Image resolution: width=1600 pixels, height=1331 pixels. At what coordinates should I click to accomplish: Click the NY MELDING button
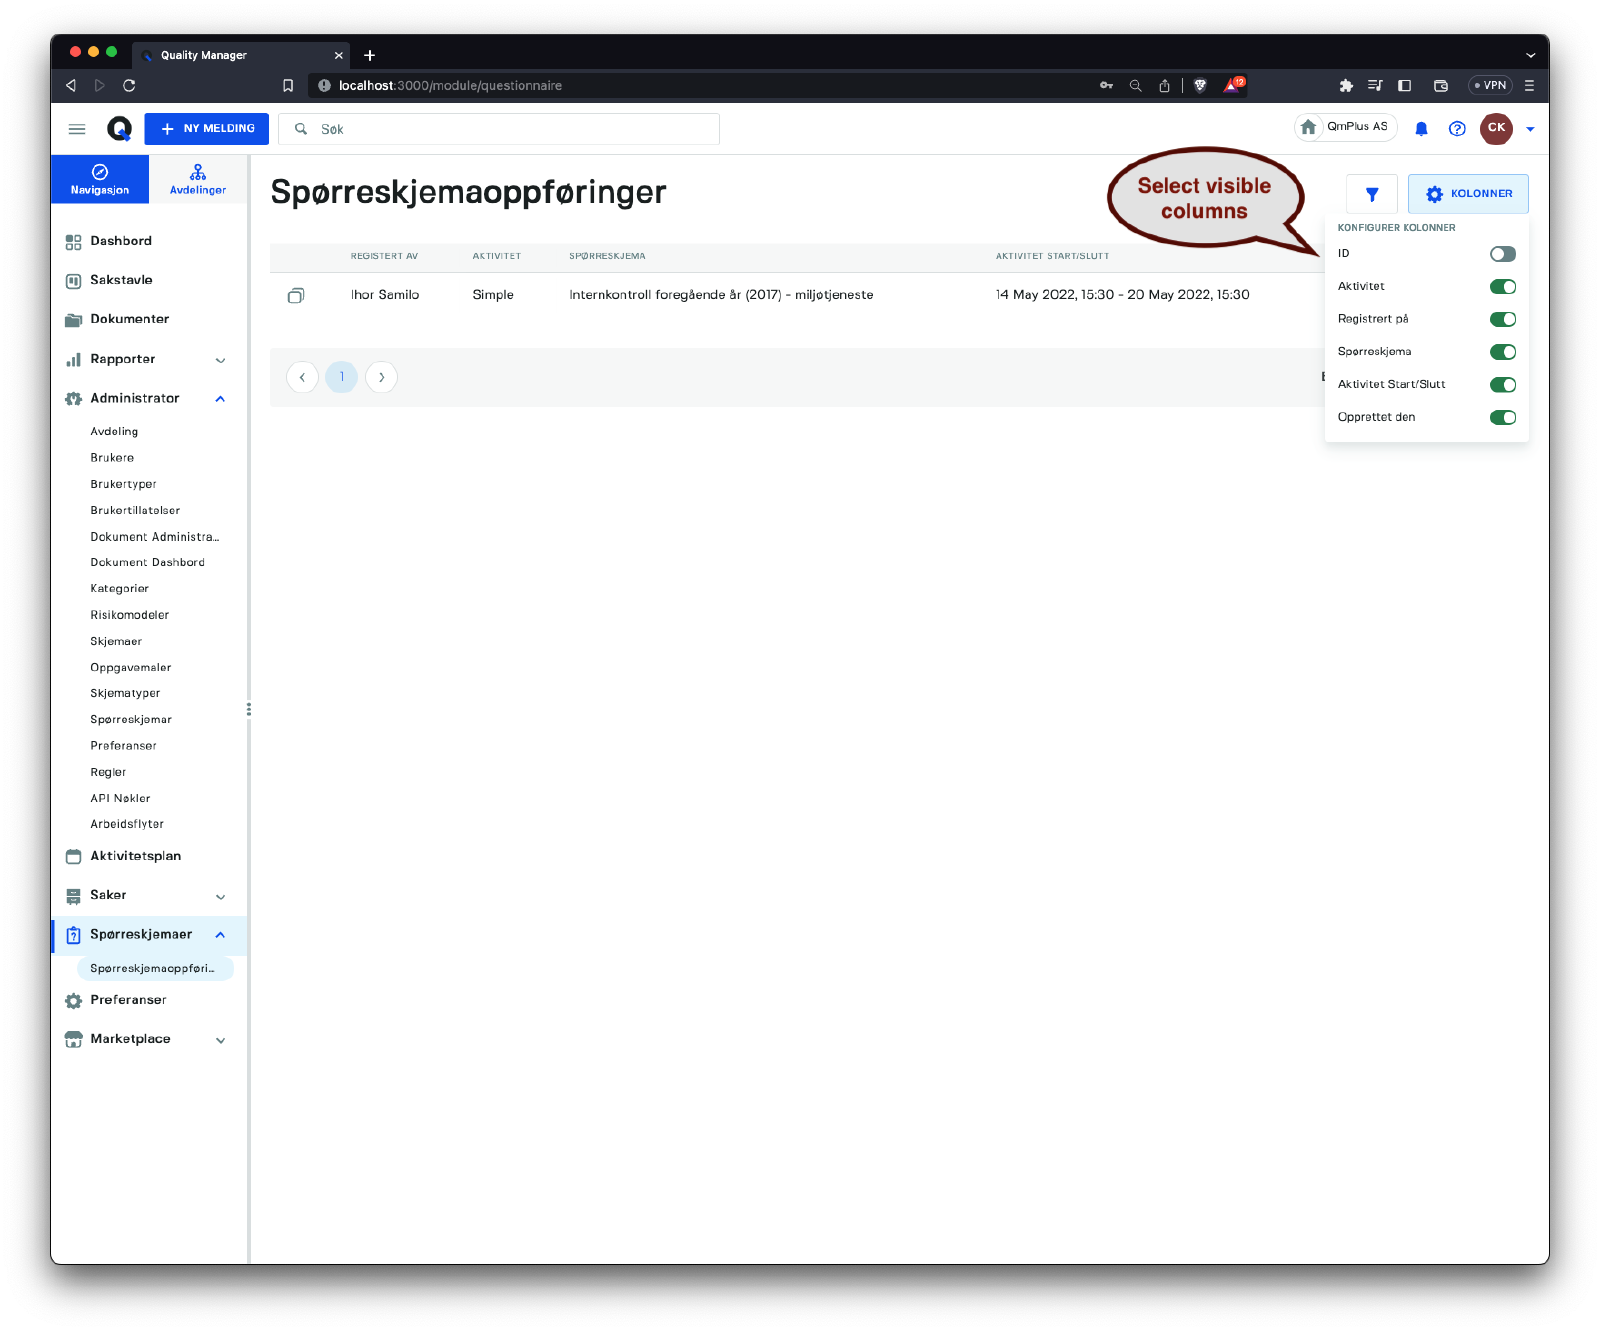pyautogui.click(x=207, y=129)
